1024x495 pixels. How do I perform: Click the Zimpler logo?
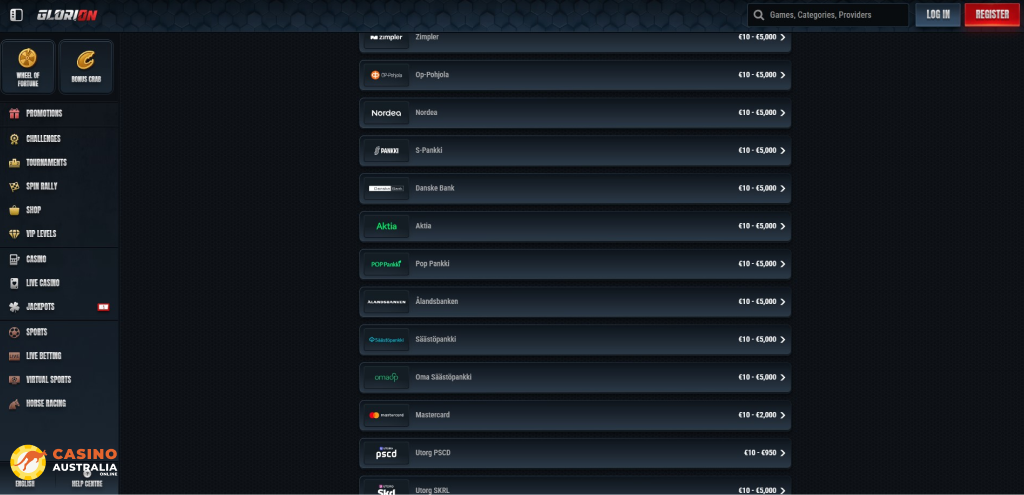point(387,37)
